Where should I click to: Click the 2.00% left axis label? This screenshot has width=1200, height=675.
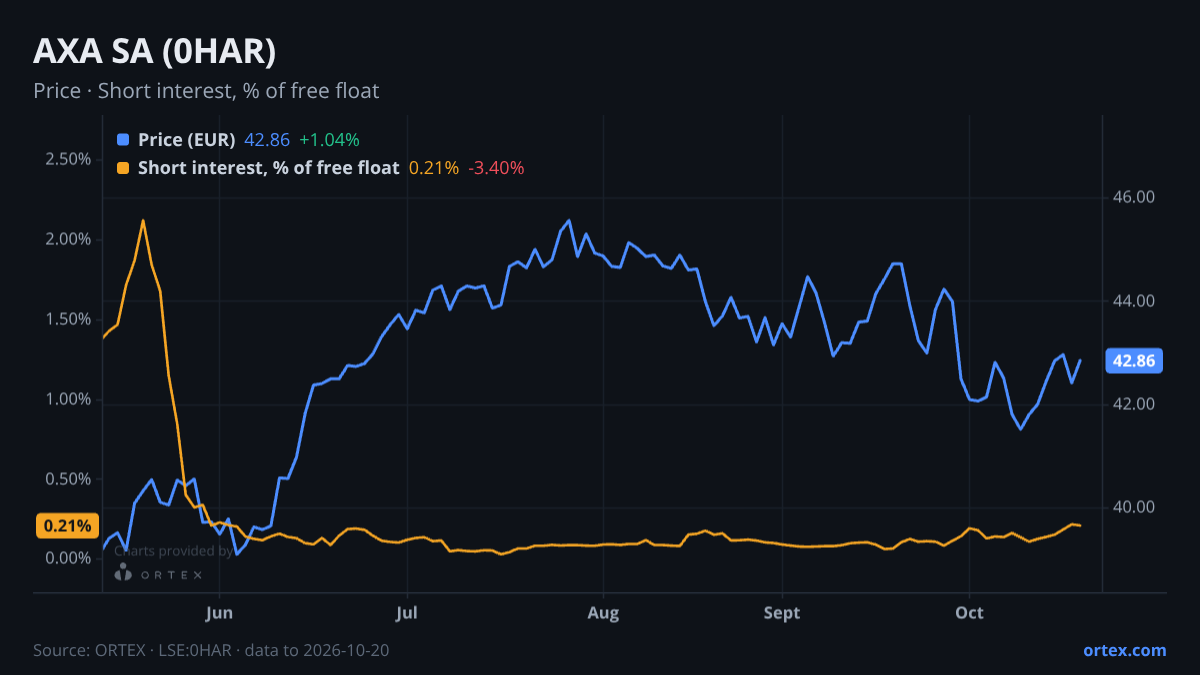pyautogui.click(x=68, y=240)
